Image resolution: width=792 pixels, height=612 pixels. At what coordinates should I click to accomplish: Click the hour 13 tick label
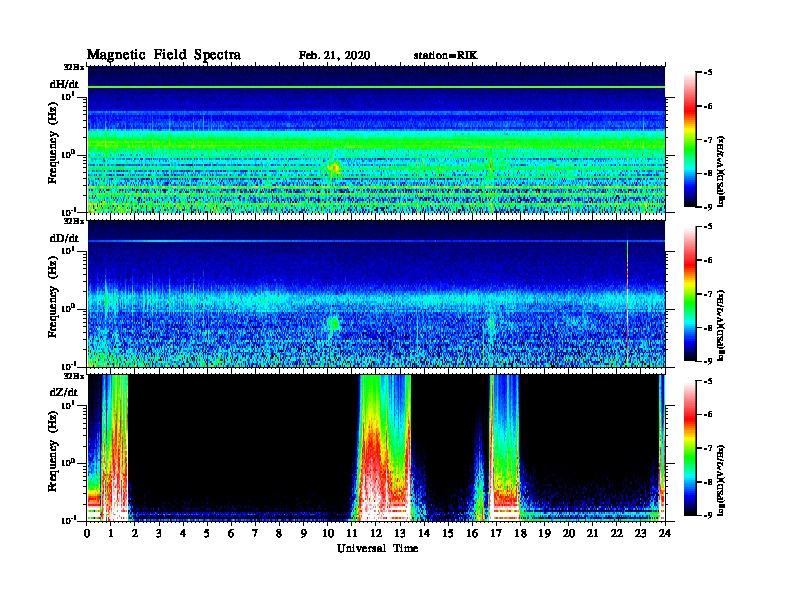click(400, 533)
